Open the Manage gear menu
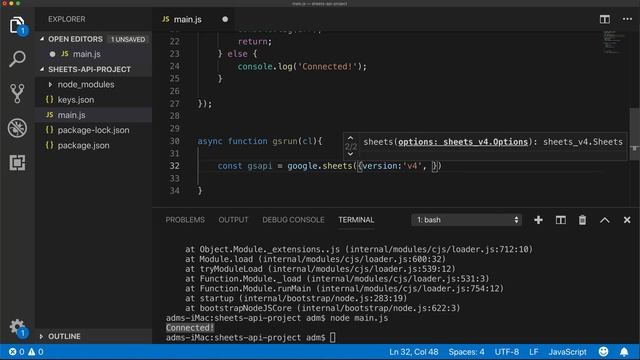 click(x=17, y=327)
